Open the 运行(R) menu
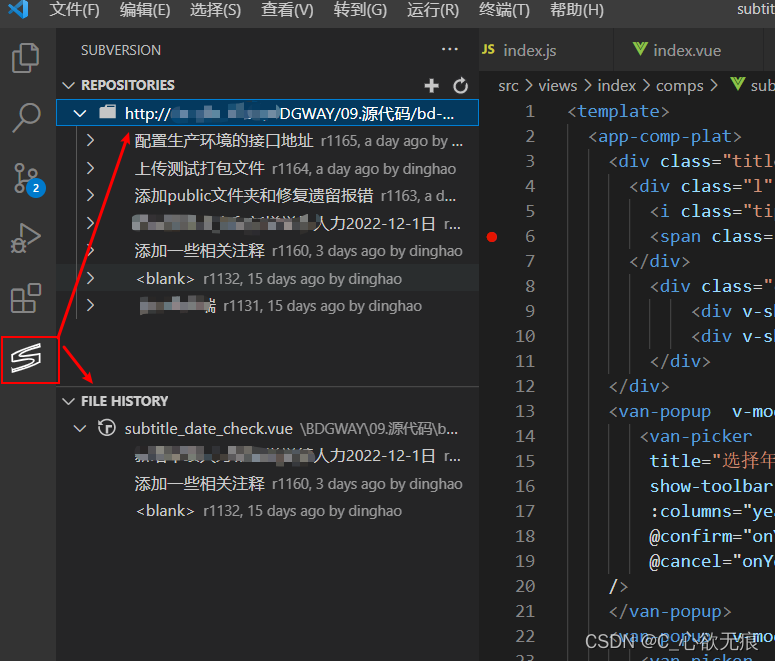Screen dimensions: 775x661 click(432, 9)
